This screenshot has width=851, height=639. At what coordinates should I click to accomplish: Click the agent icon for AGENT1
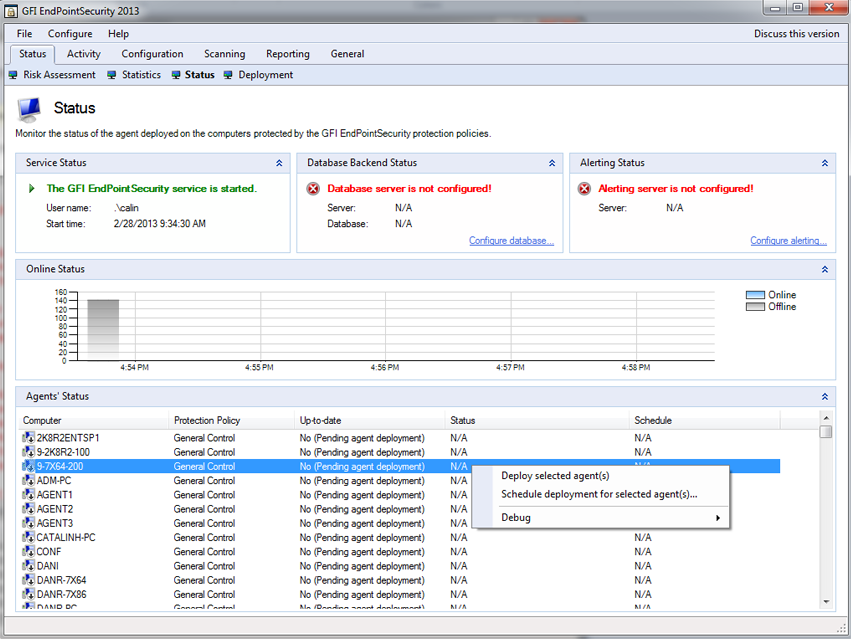coord(28,495)
